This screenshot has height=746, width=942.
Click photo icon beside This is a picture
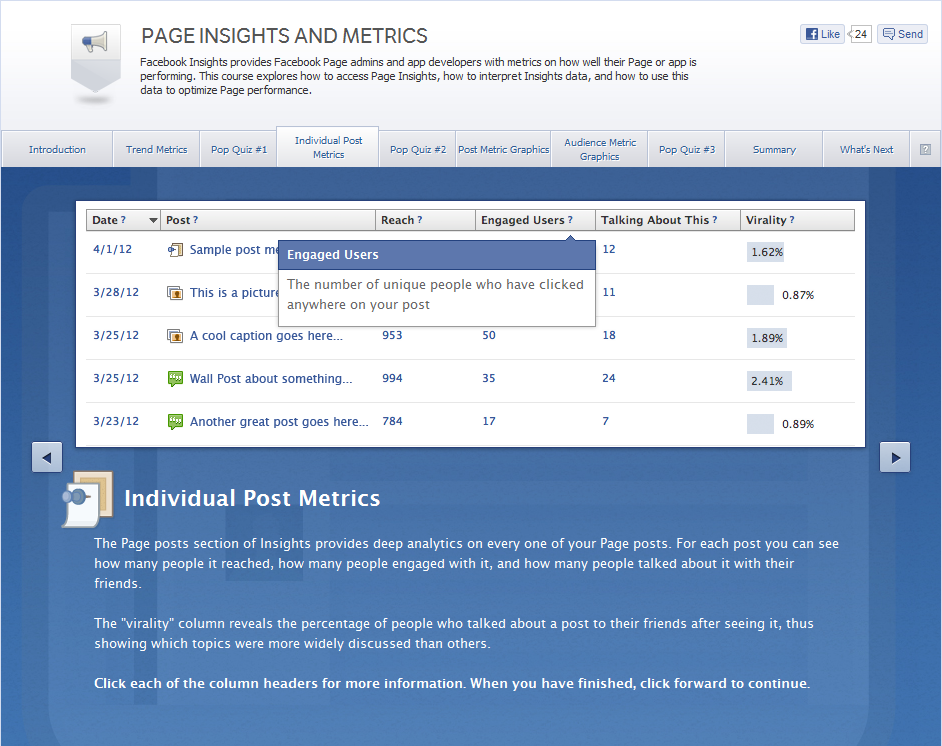[175, 293]
